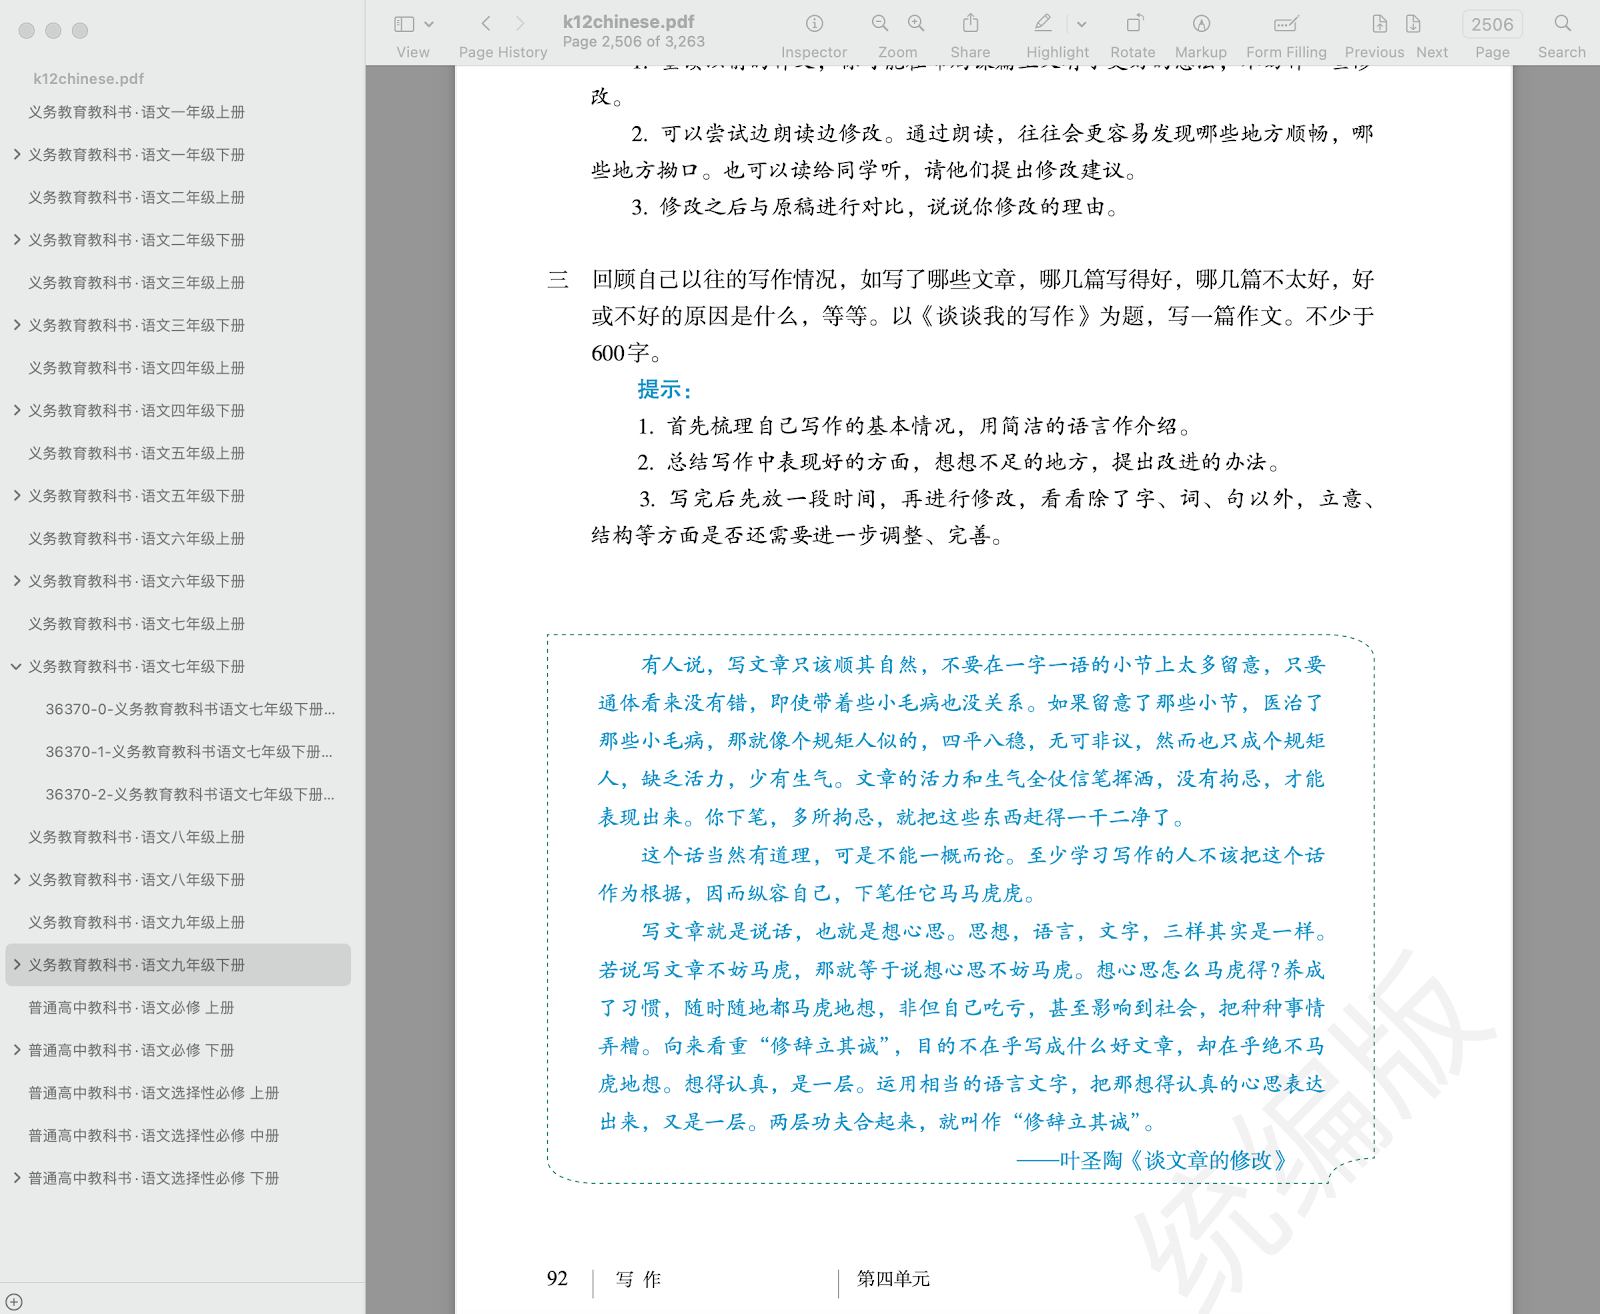Activate the Highlight pen tool
This screenshot has width=1600, height=1314.
click(1043, 24)
